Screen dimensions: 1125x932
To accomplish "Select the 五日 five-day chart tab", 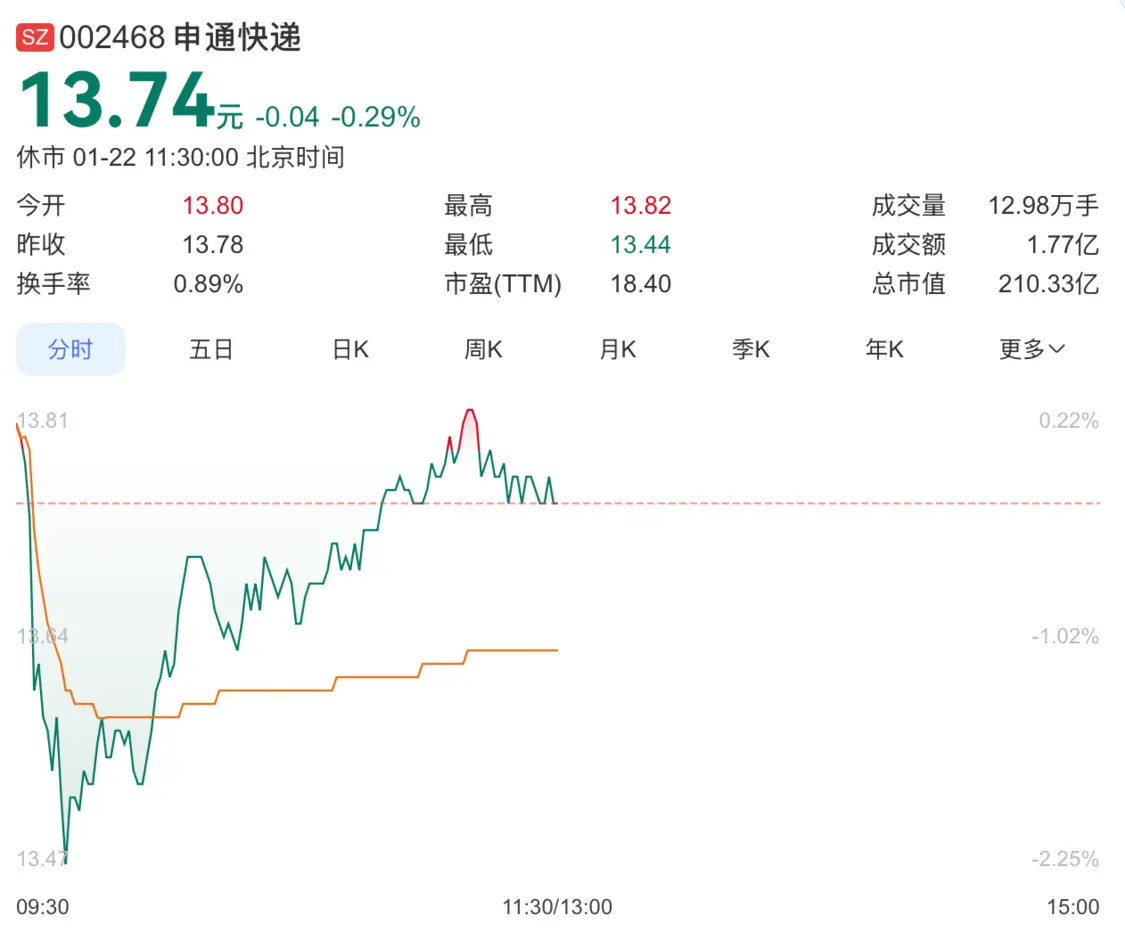I will 211,349.
